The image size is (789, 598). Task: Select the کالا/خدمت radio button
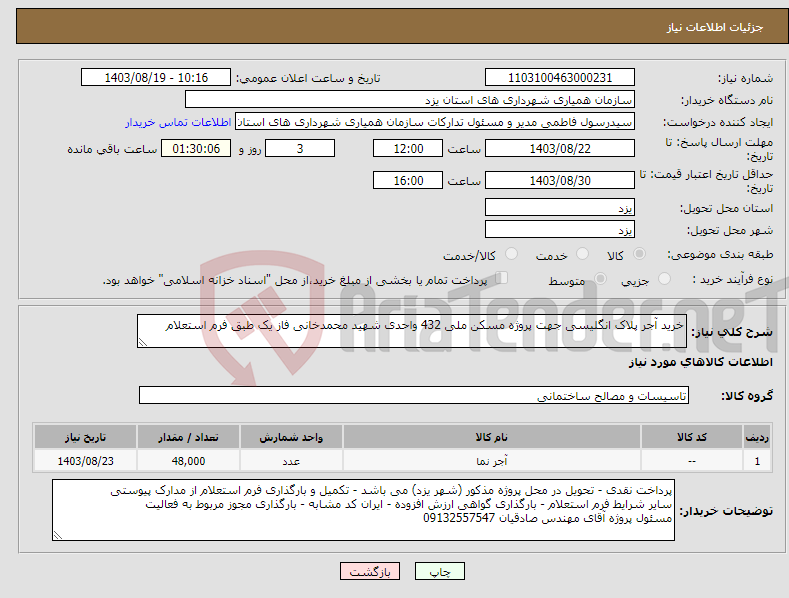pos(511,254)
